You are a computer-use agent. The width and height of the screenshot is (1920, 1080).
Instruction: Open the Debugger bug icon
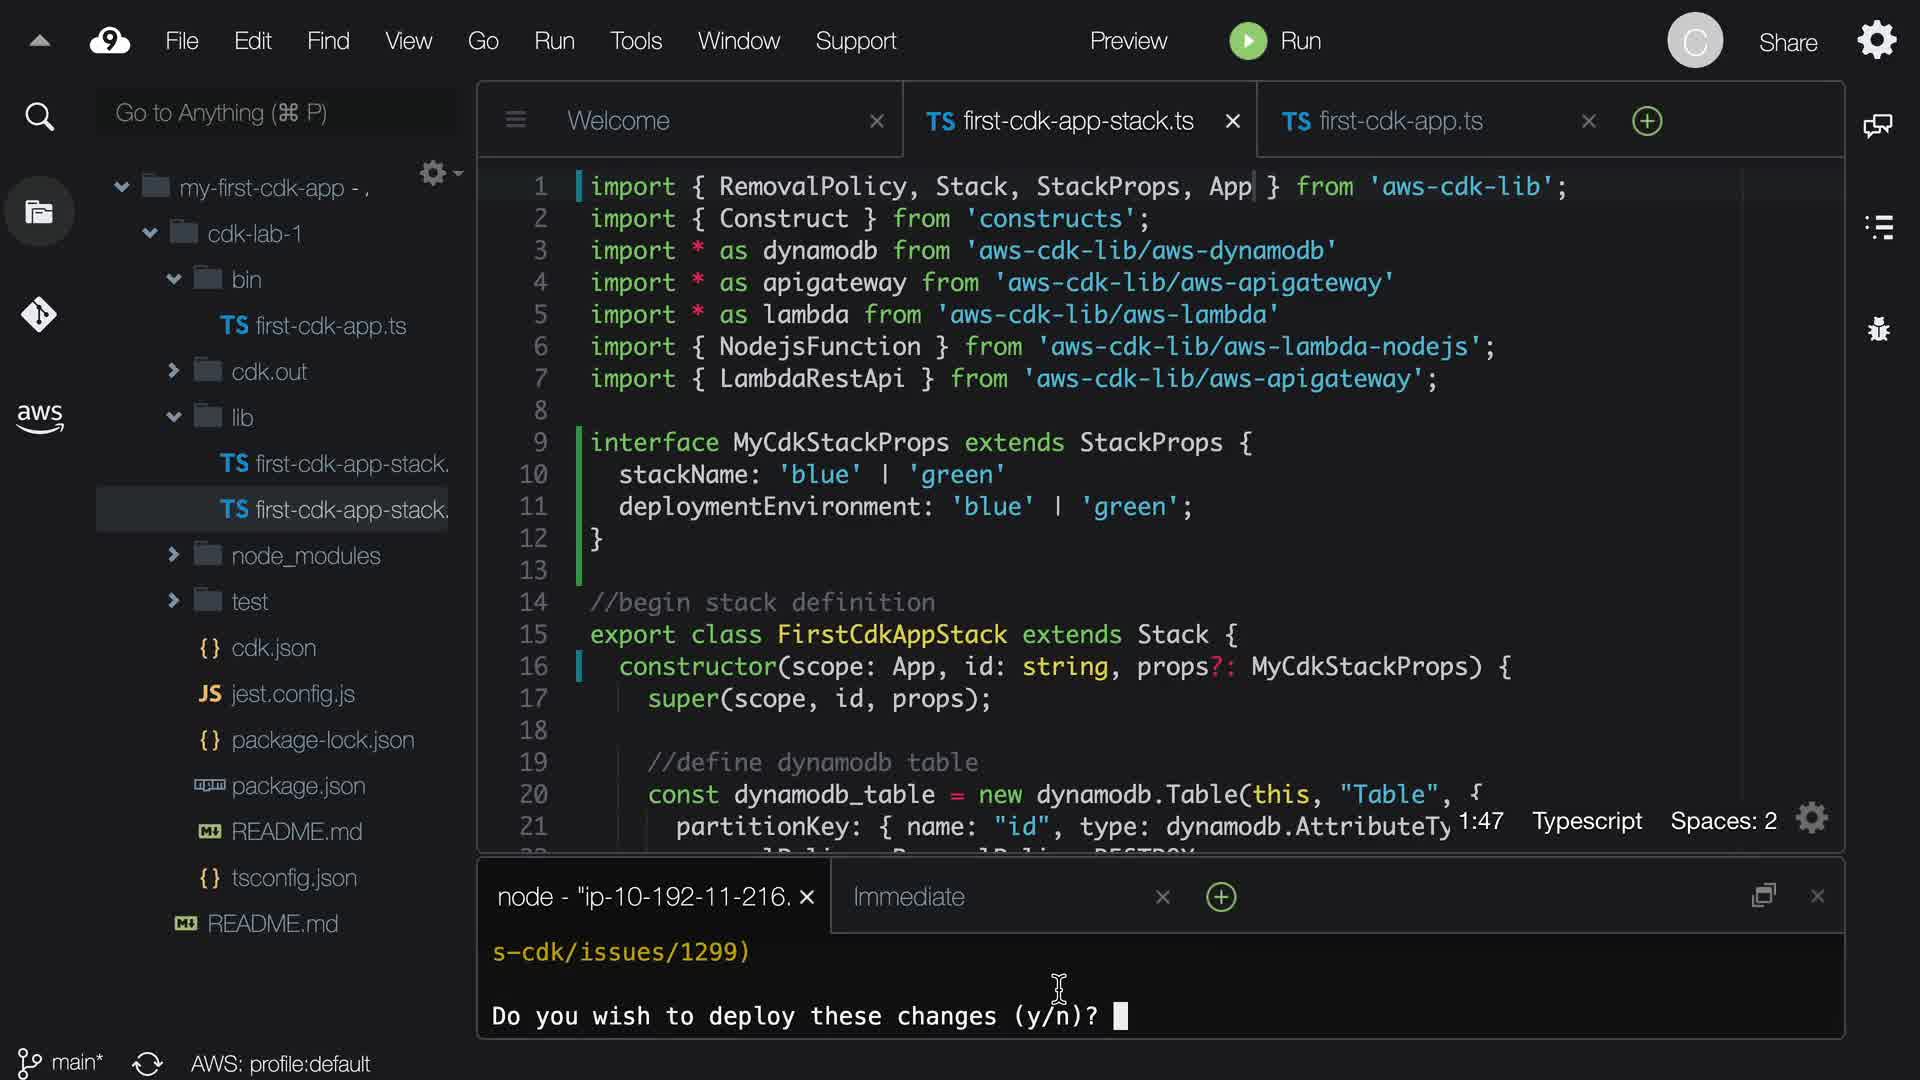[1879, 328]
